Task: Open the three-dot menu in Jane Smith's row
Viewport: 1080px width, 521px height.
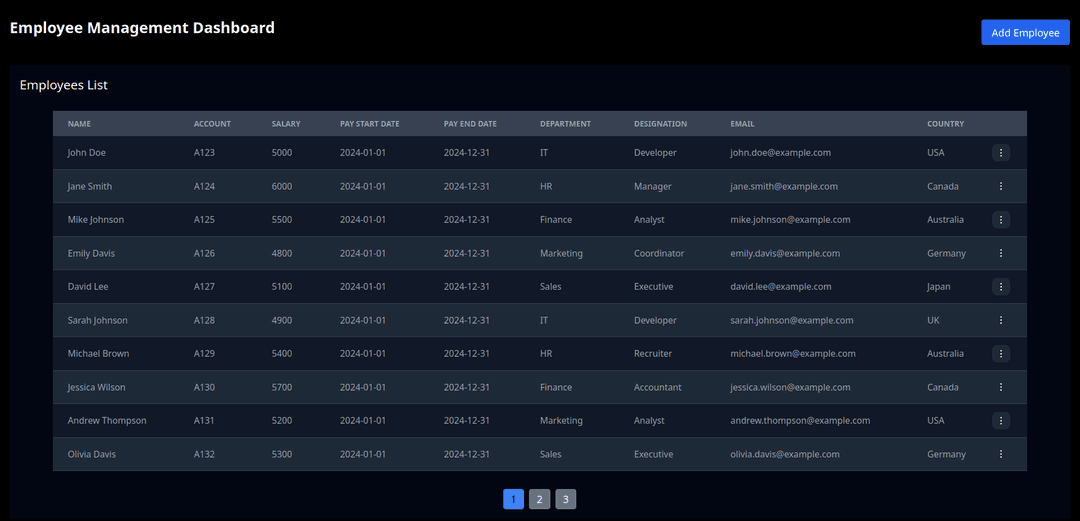Action: point(1001,186)
